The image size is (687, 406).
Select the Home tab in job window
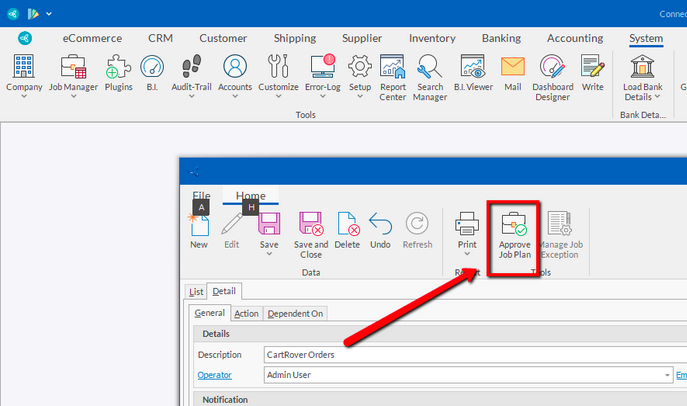(x=251, y=195)
